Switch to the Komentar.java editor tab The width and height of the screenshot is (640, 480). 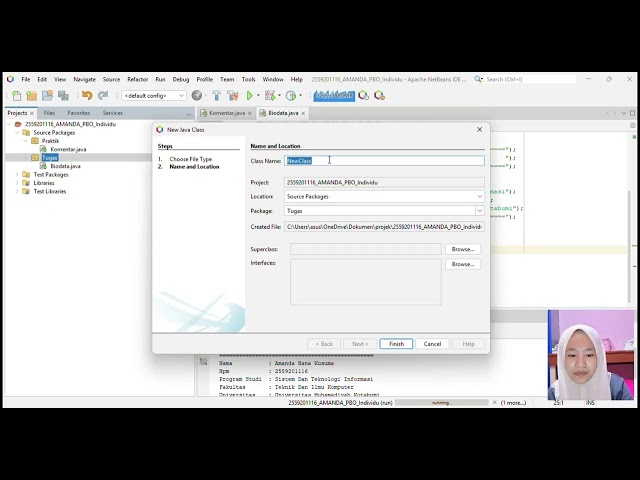click(227, 113)
